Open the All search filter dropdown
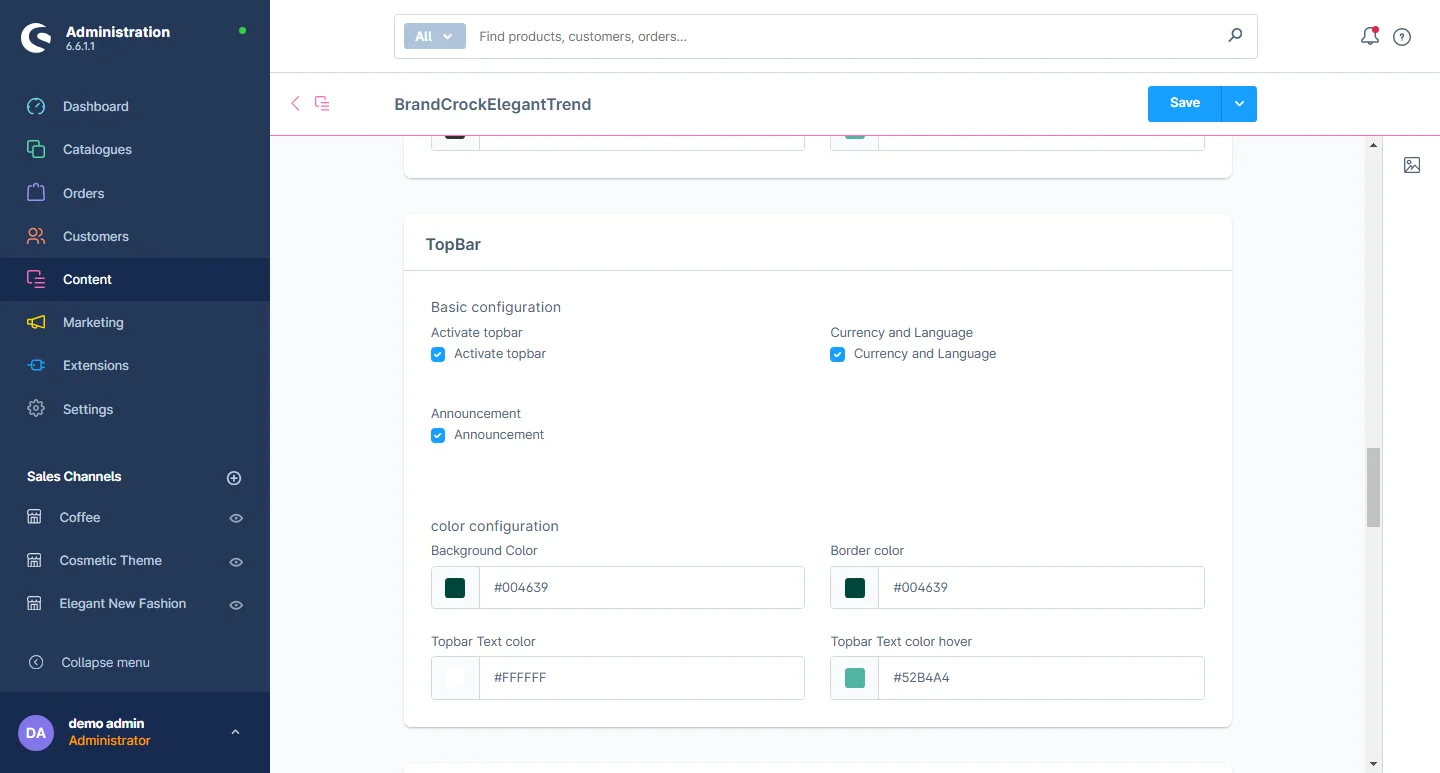This screenshot has height=773, width=1440. coord(434,36)
